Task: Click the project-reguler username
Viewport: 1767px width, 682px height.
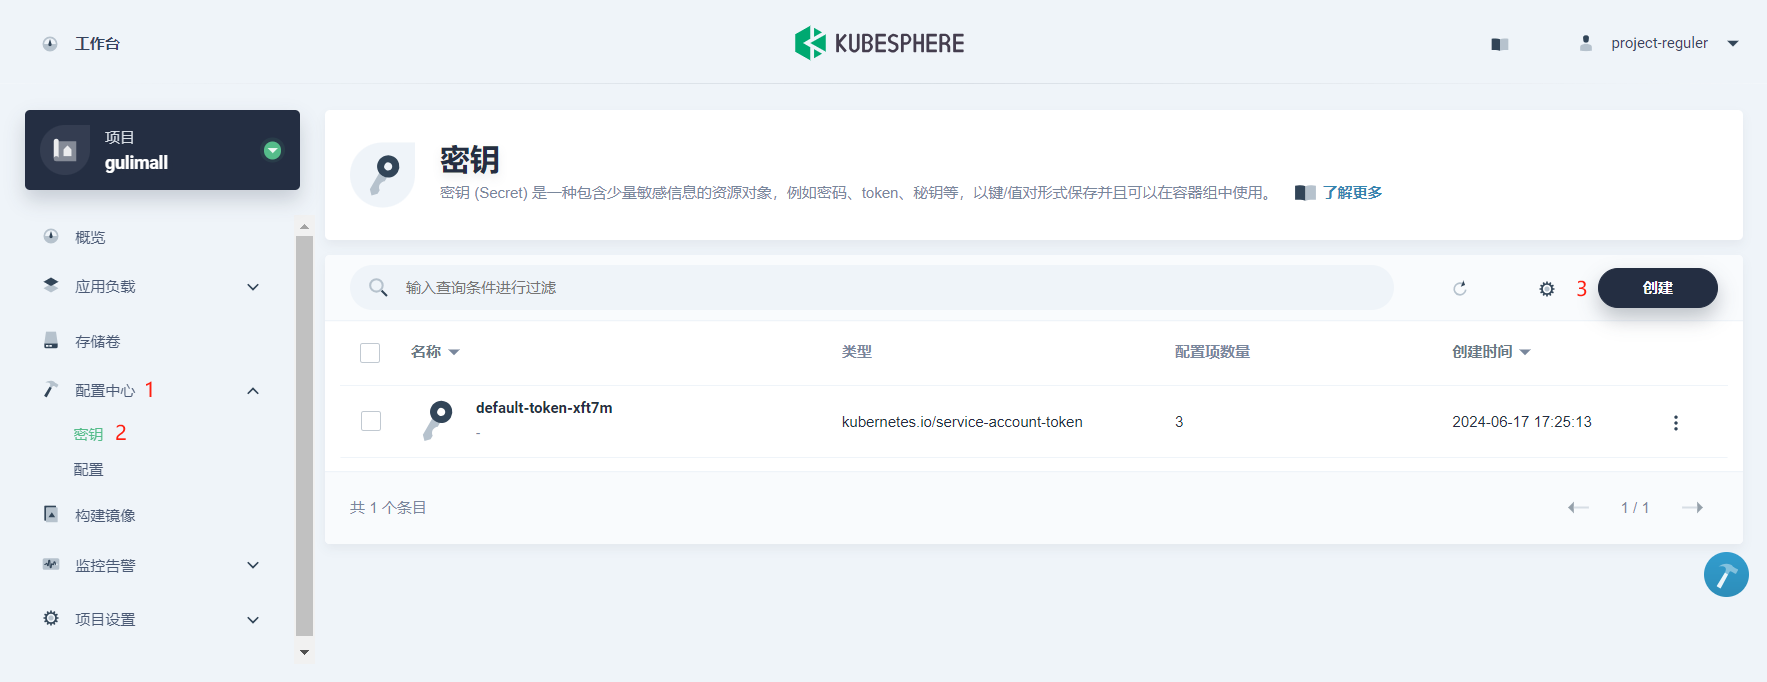Action: [x=1659, y=43]
